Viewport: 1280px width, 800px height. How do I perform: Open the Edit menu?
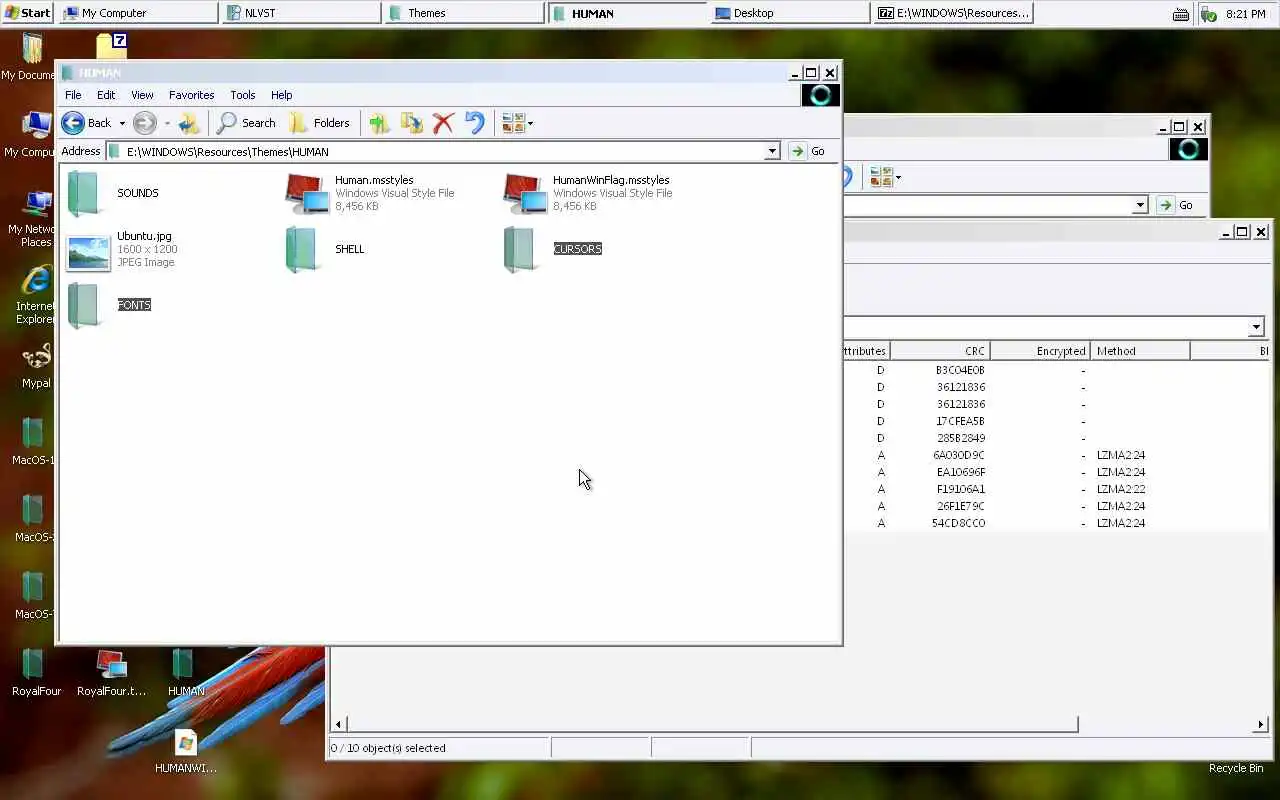coord(106,95)
